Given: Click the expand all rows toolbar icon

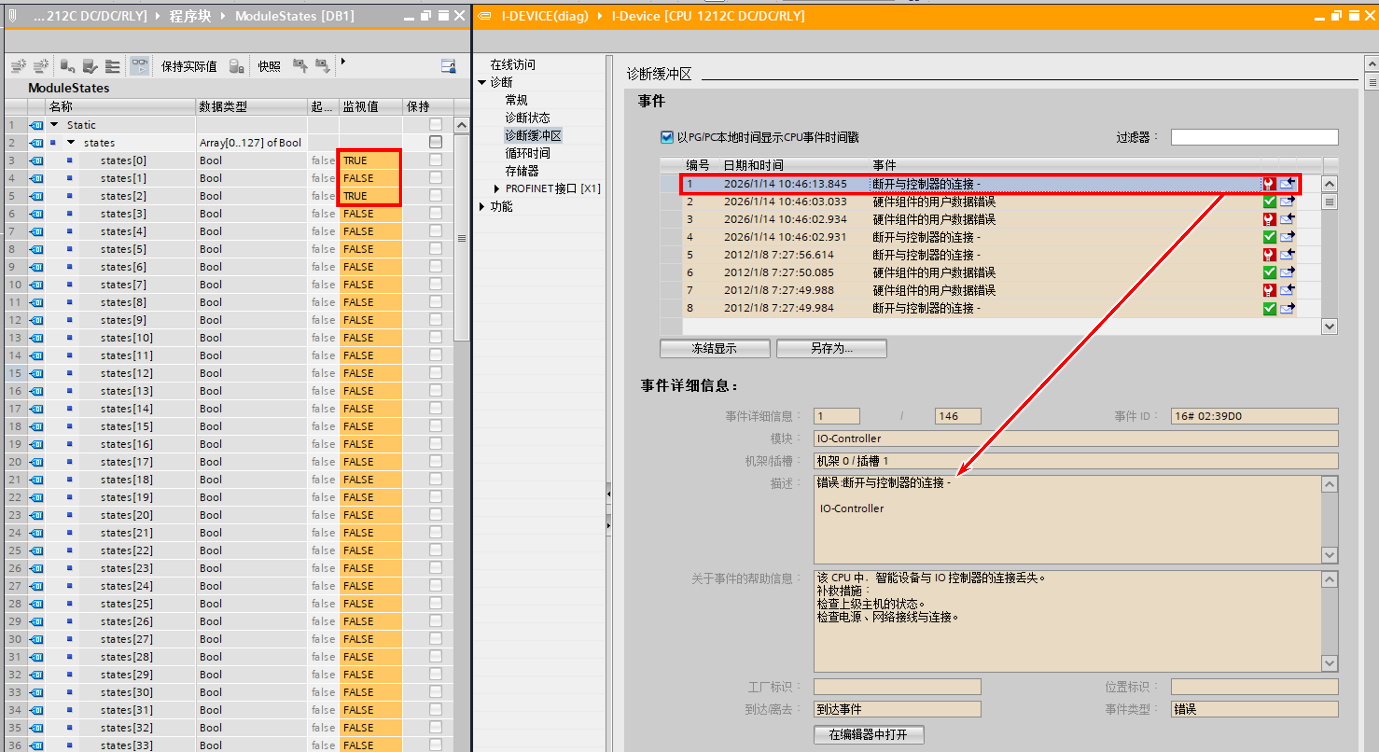Looking at the screenshot, I should coord(112,66).
